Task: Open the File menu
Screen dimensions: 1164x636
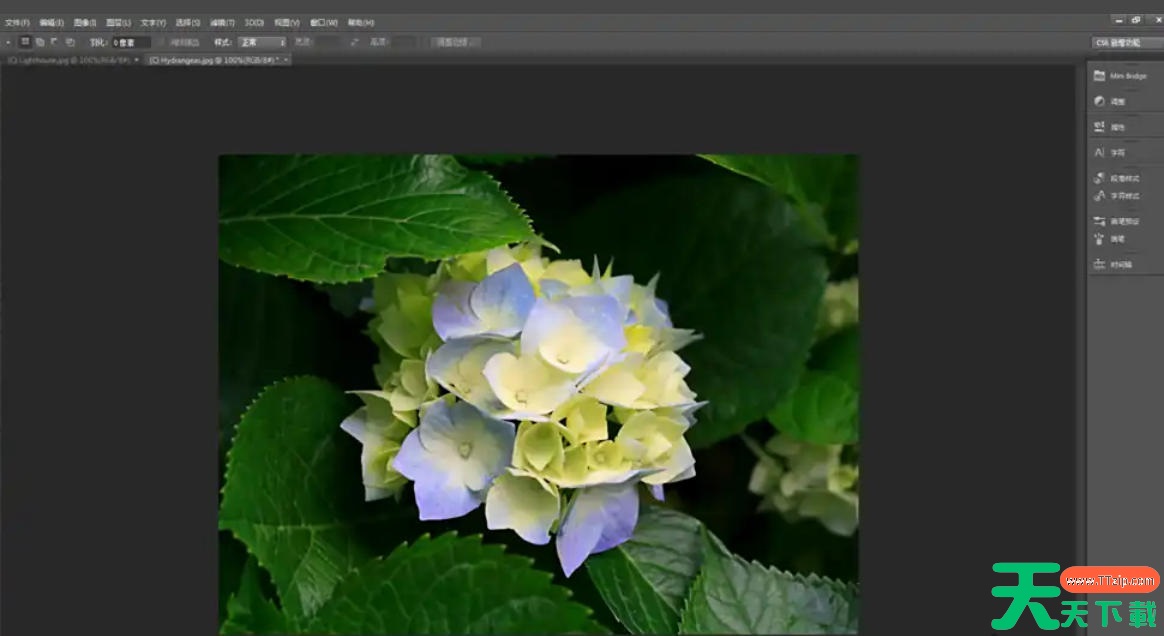Action: tap(17, 22)
